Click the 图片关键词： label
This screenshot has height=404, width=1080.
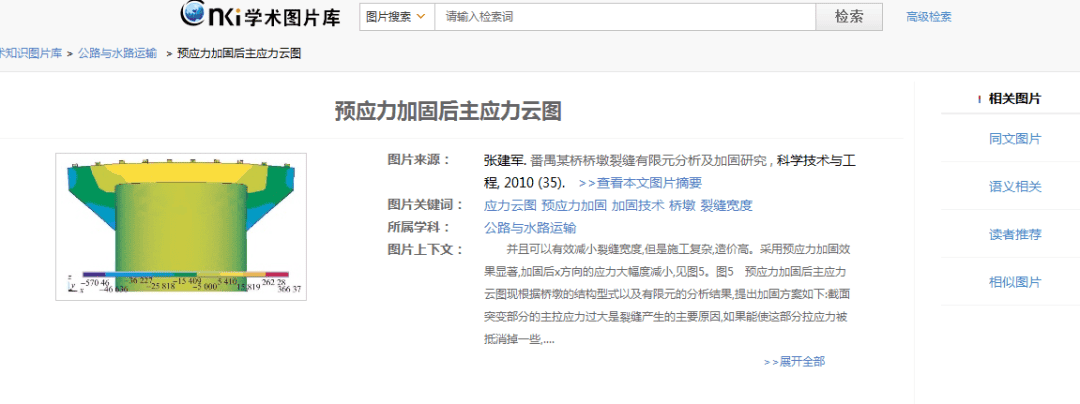[426, 204]
